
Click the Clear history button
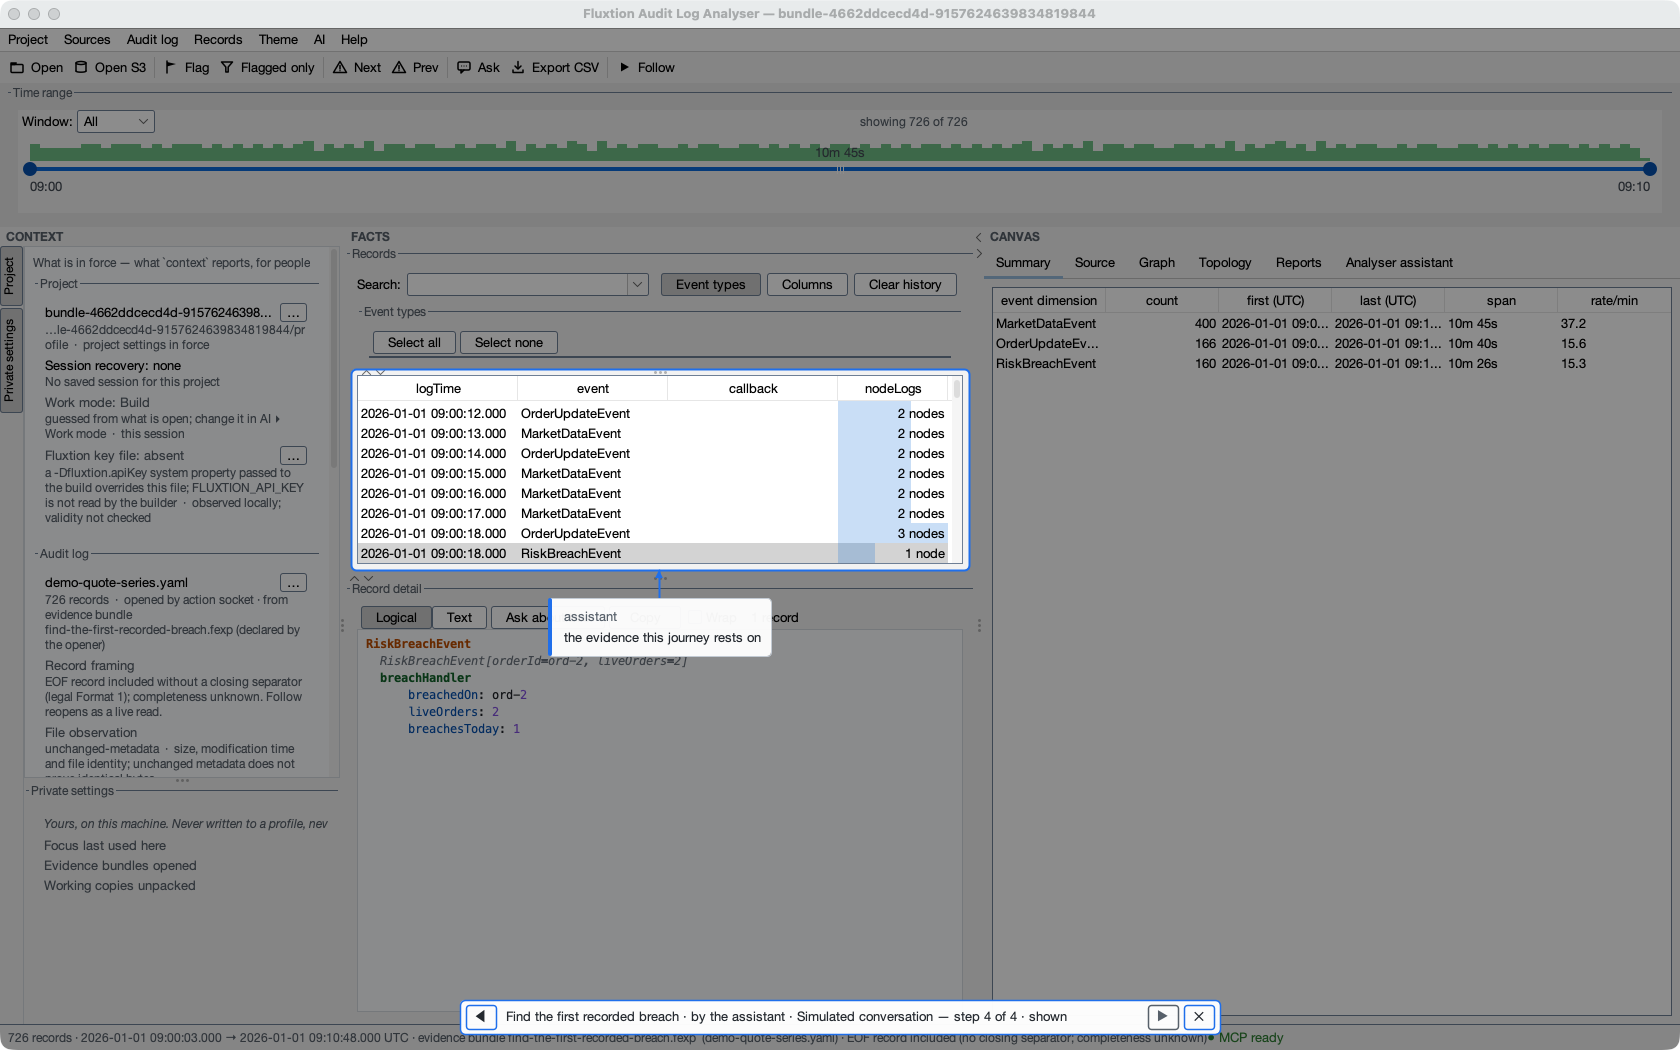pyautogui.click(x=905, y=285)
